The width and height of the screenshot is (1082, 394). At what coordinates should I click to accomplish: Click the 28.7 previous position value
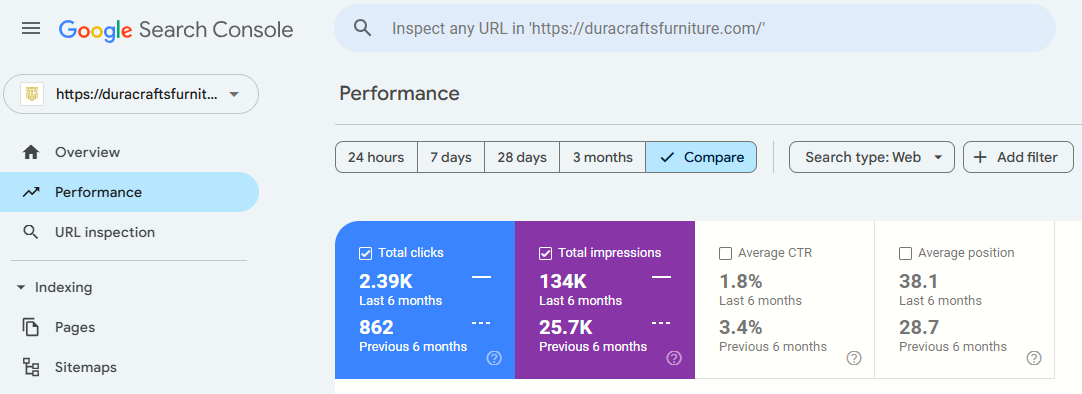[x=918, y=326]
